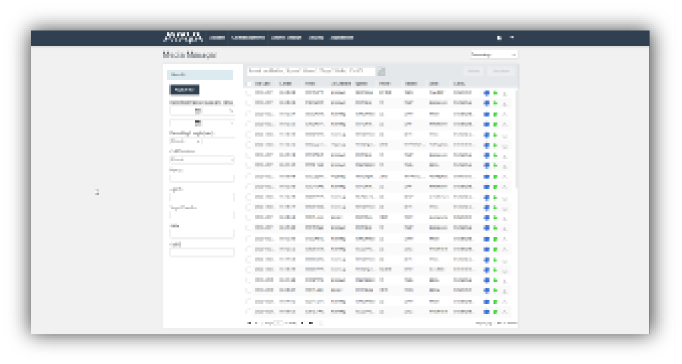Tick the checkbox of the second table row
This screenshot has height=364, width=682.
pos(249,103)
